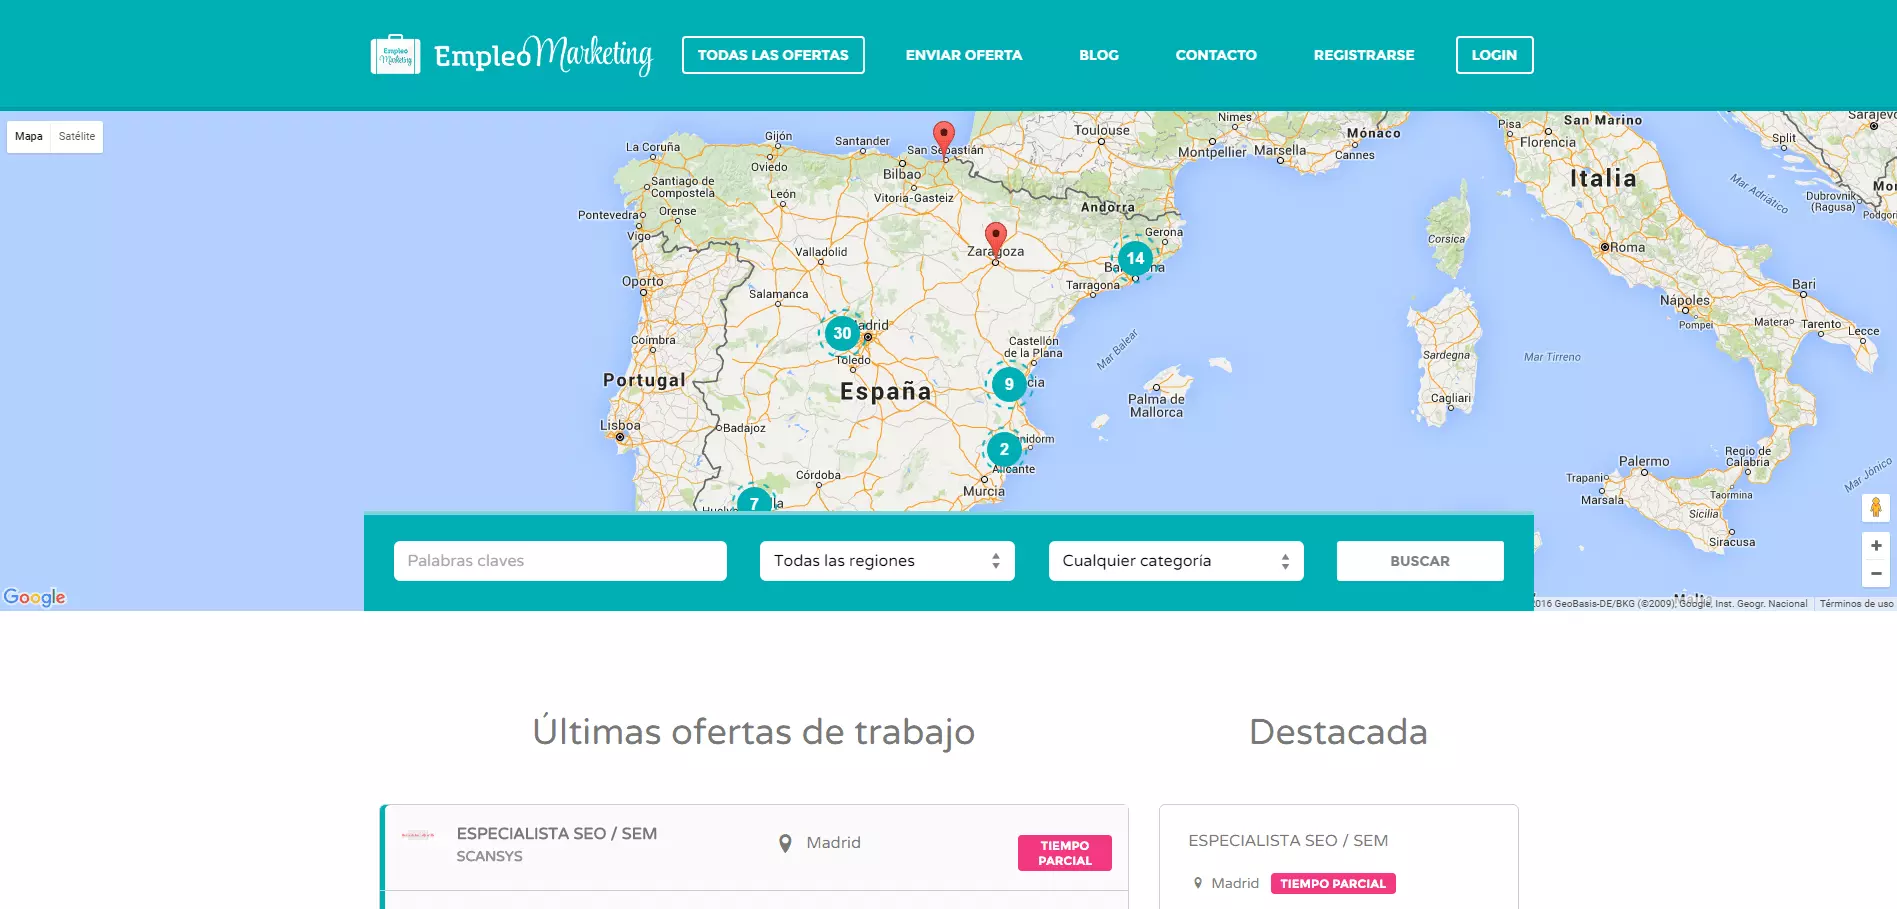Click the red map pin at Zaragoza
The width and height of the screenshot is (1897, 909).
(995, 238)
